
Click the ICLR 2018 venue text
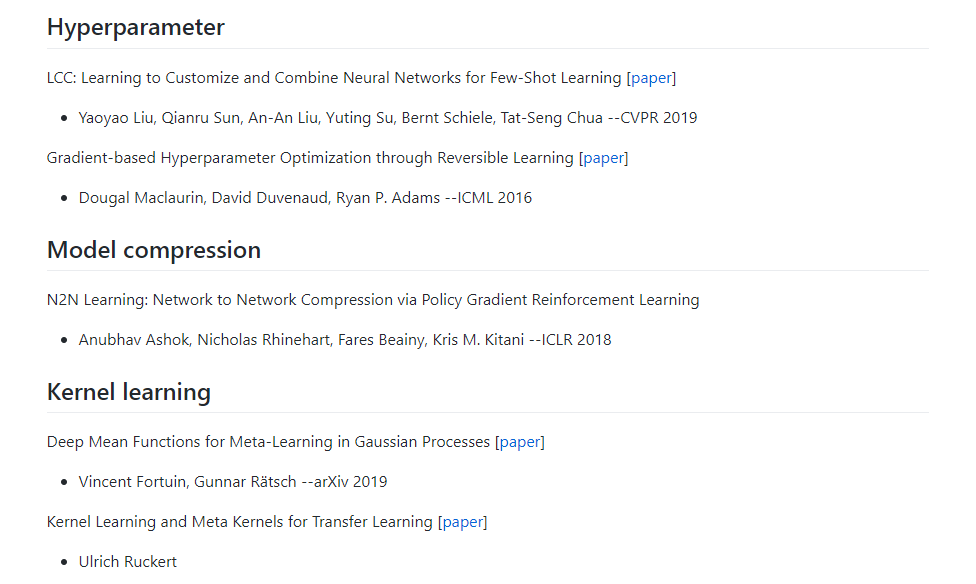click(576, 340)
